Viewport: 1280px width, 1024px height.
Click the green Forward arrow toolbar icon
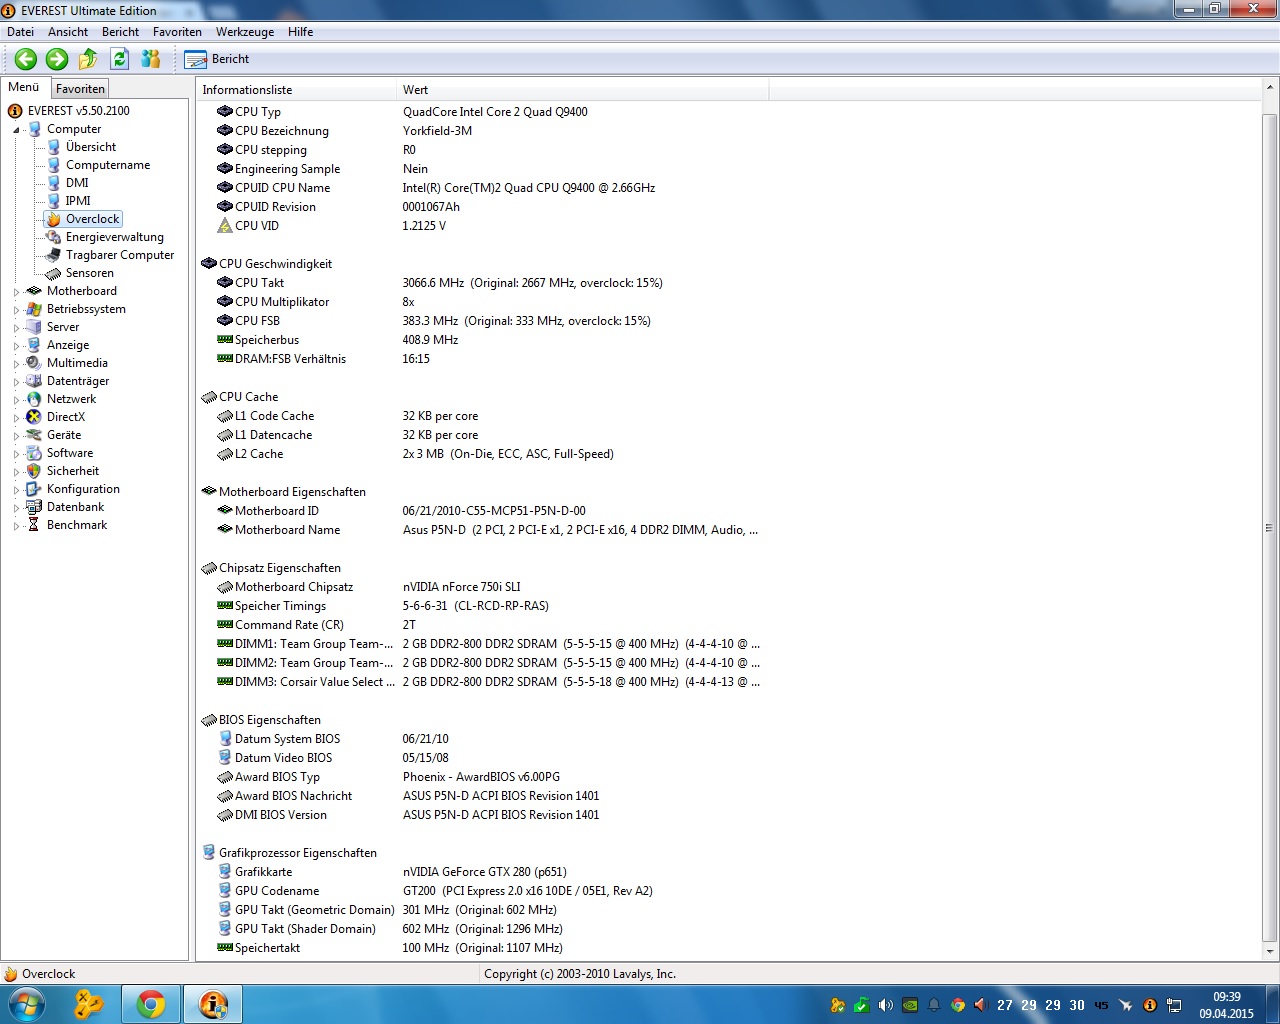pos(57,59)
